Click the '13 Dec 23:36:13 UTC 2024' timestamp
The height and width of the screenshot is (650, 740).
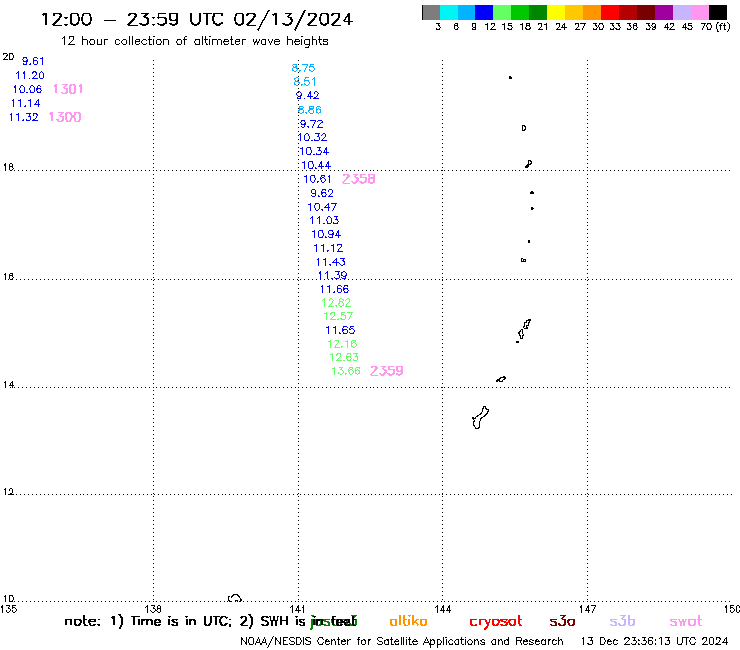(654, 641)
